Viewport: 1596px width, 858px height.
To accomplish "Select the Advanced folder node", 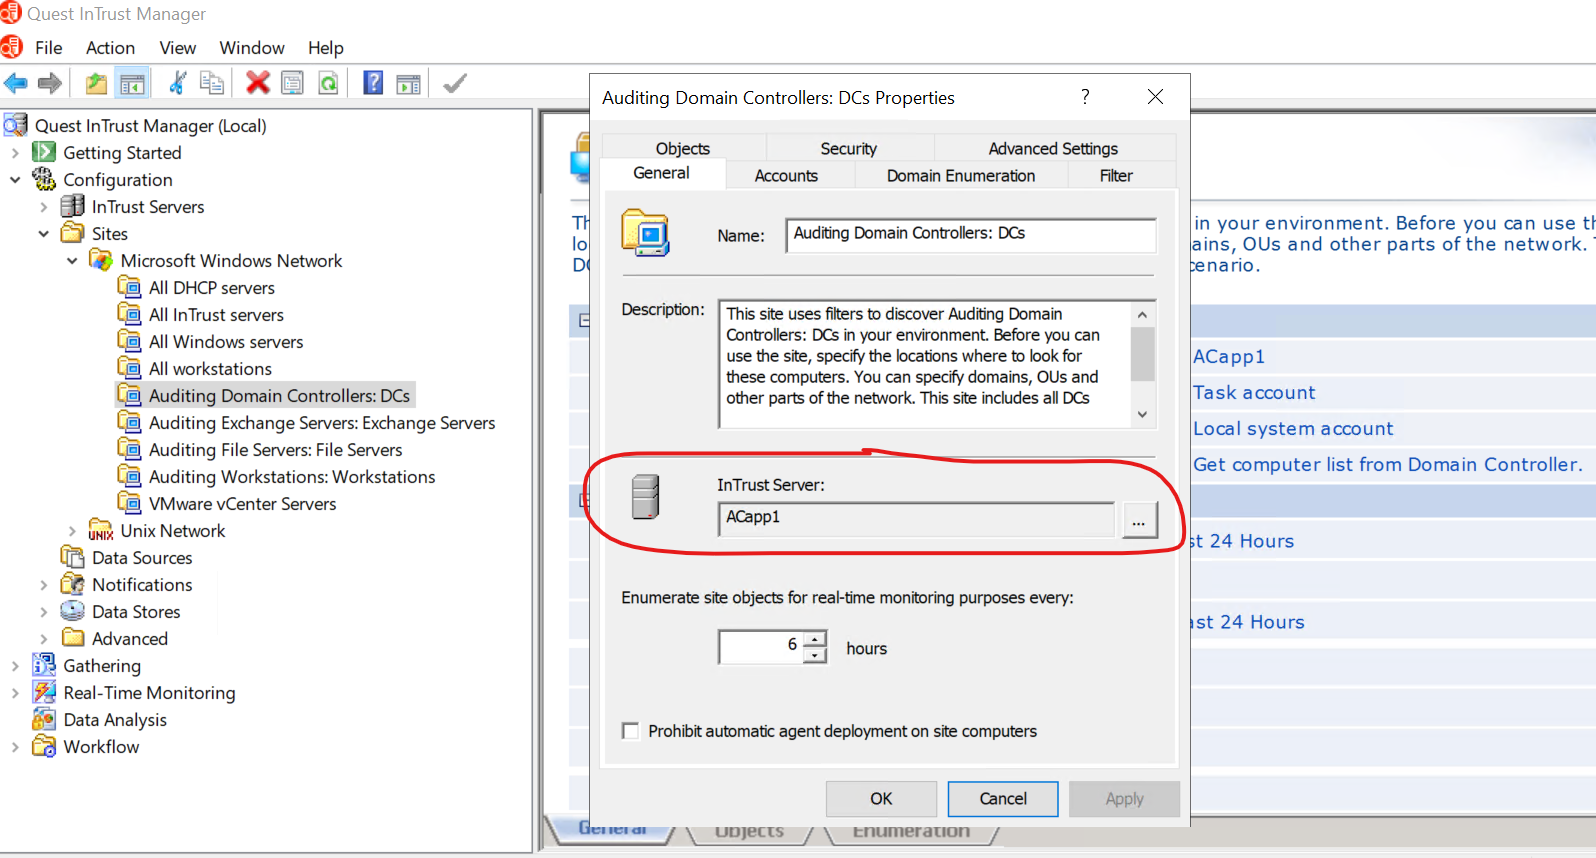I will click(130, 639).
